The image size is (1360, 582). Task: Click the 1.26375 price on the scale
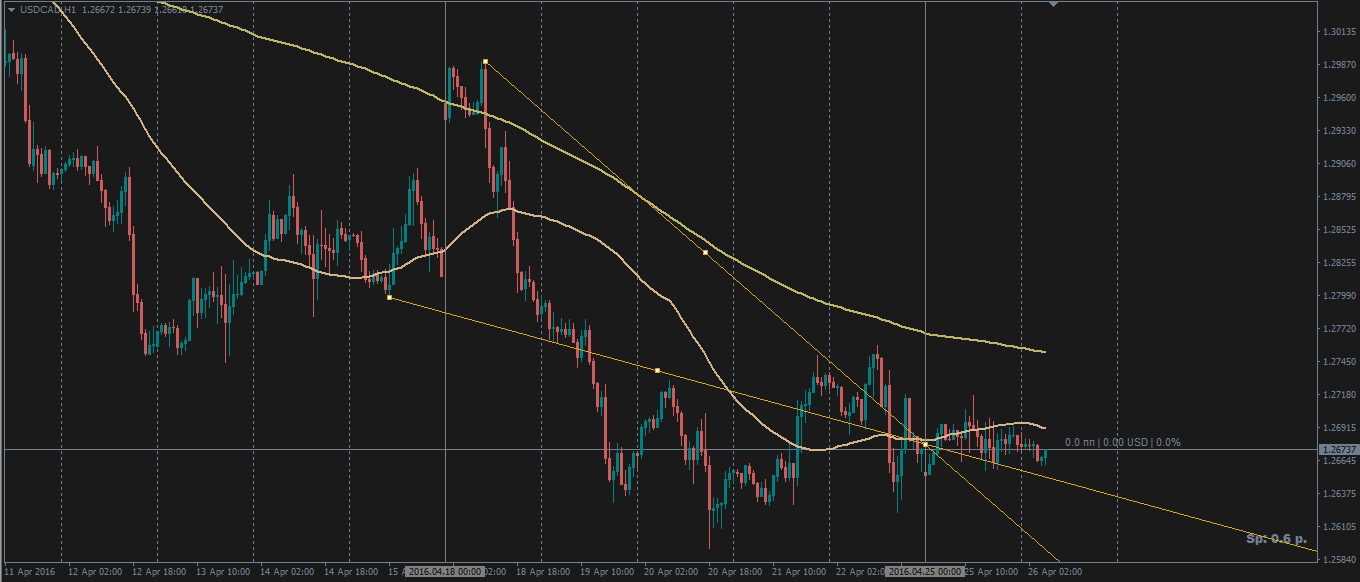[1338, 494]
